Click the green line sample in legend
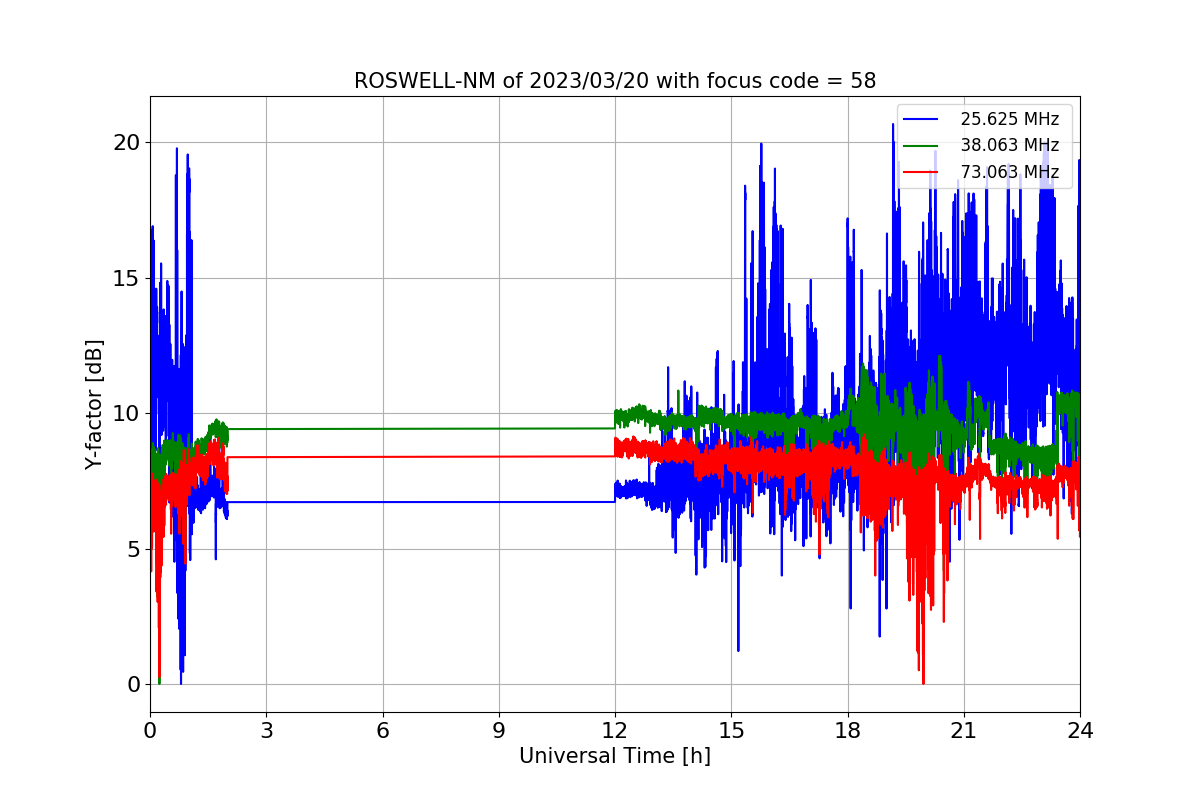1200x800 pixels. click(921, 146)
